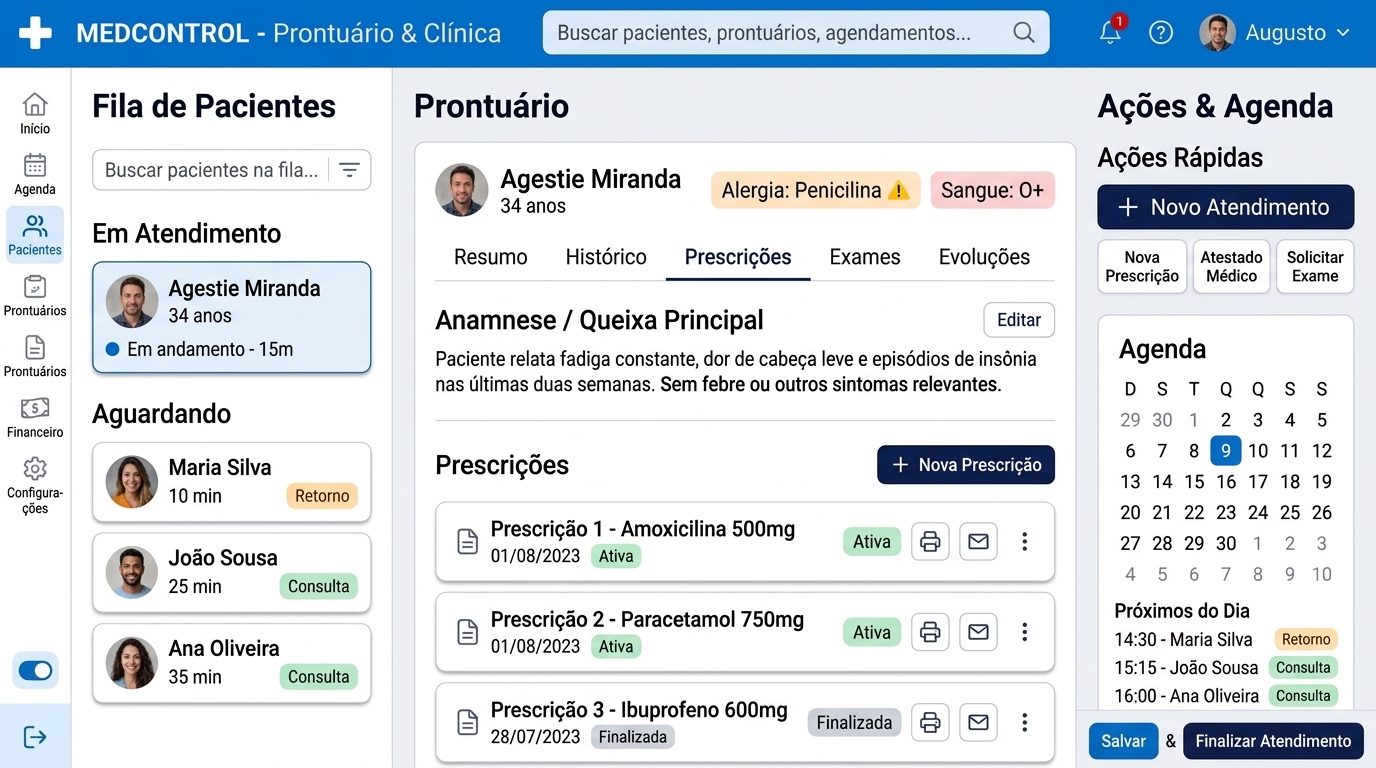1376x768 pixels.
Task: Switch to the Resumo tab
Action: coord(490,257)
